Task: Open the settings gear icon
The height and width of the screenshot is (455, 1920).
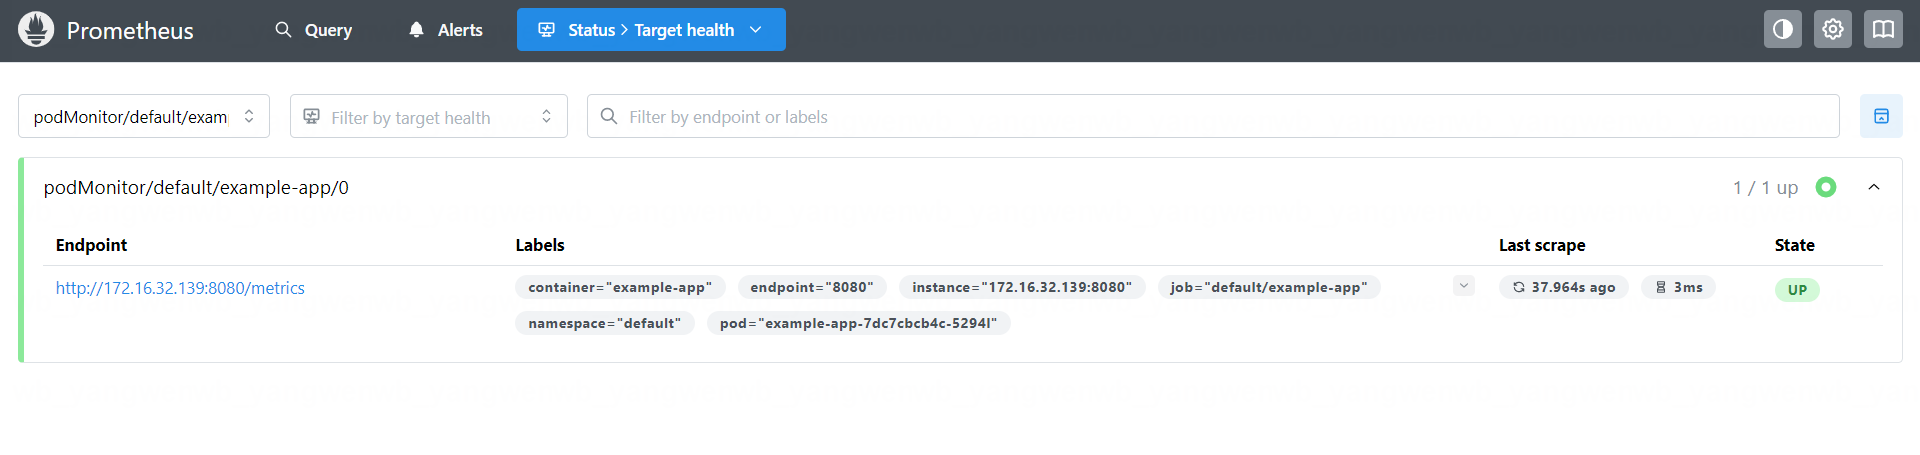Action: tap(1832, 30)
